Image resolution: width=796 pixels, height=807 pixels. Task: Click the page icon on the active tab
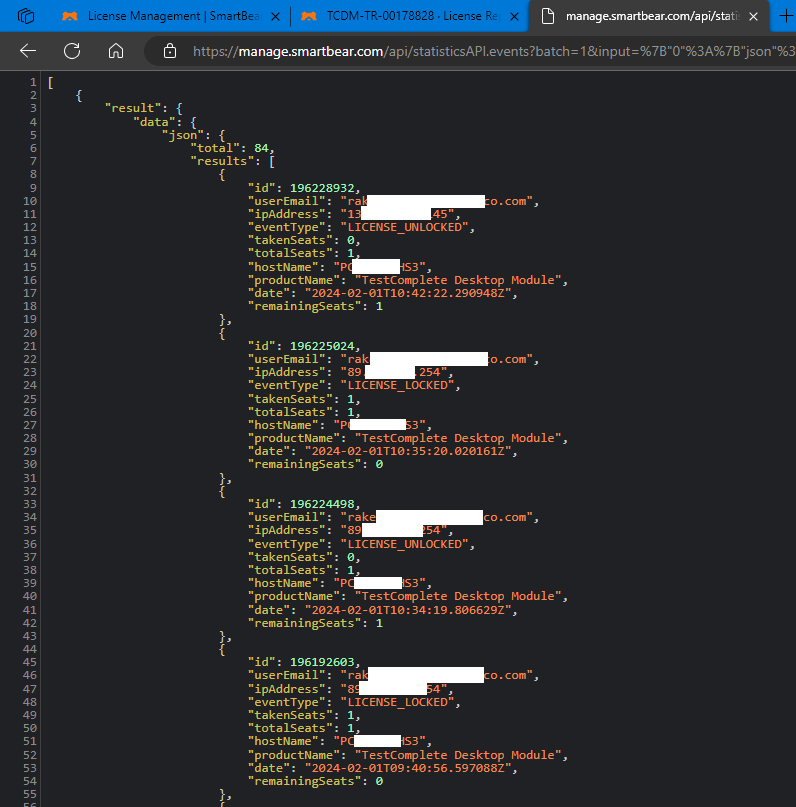(x=546, y=17)
